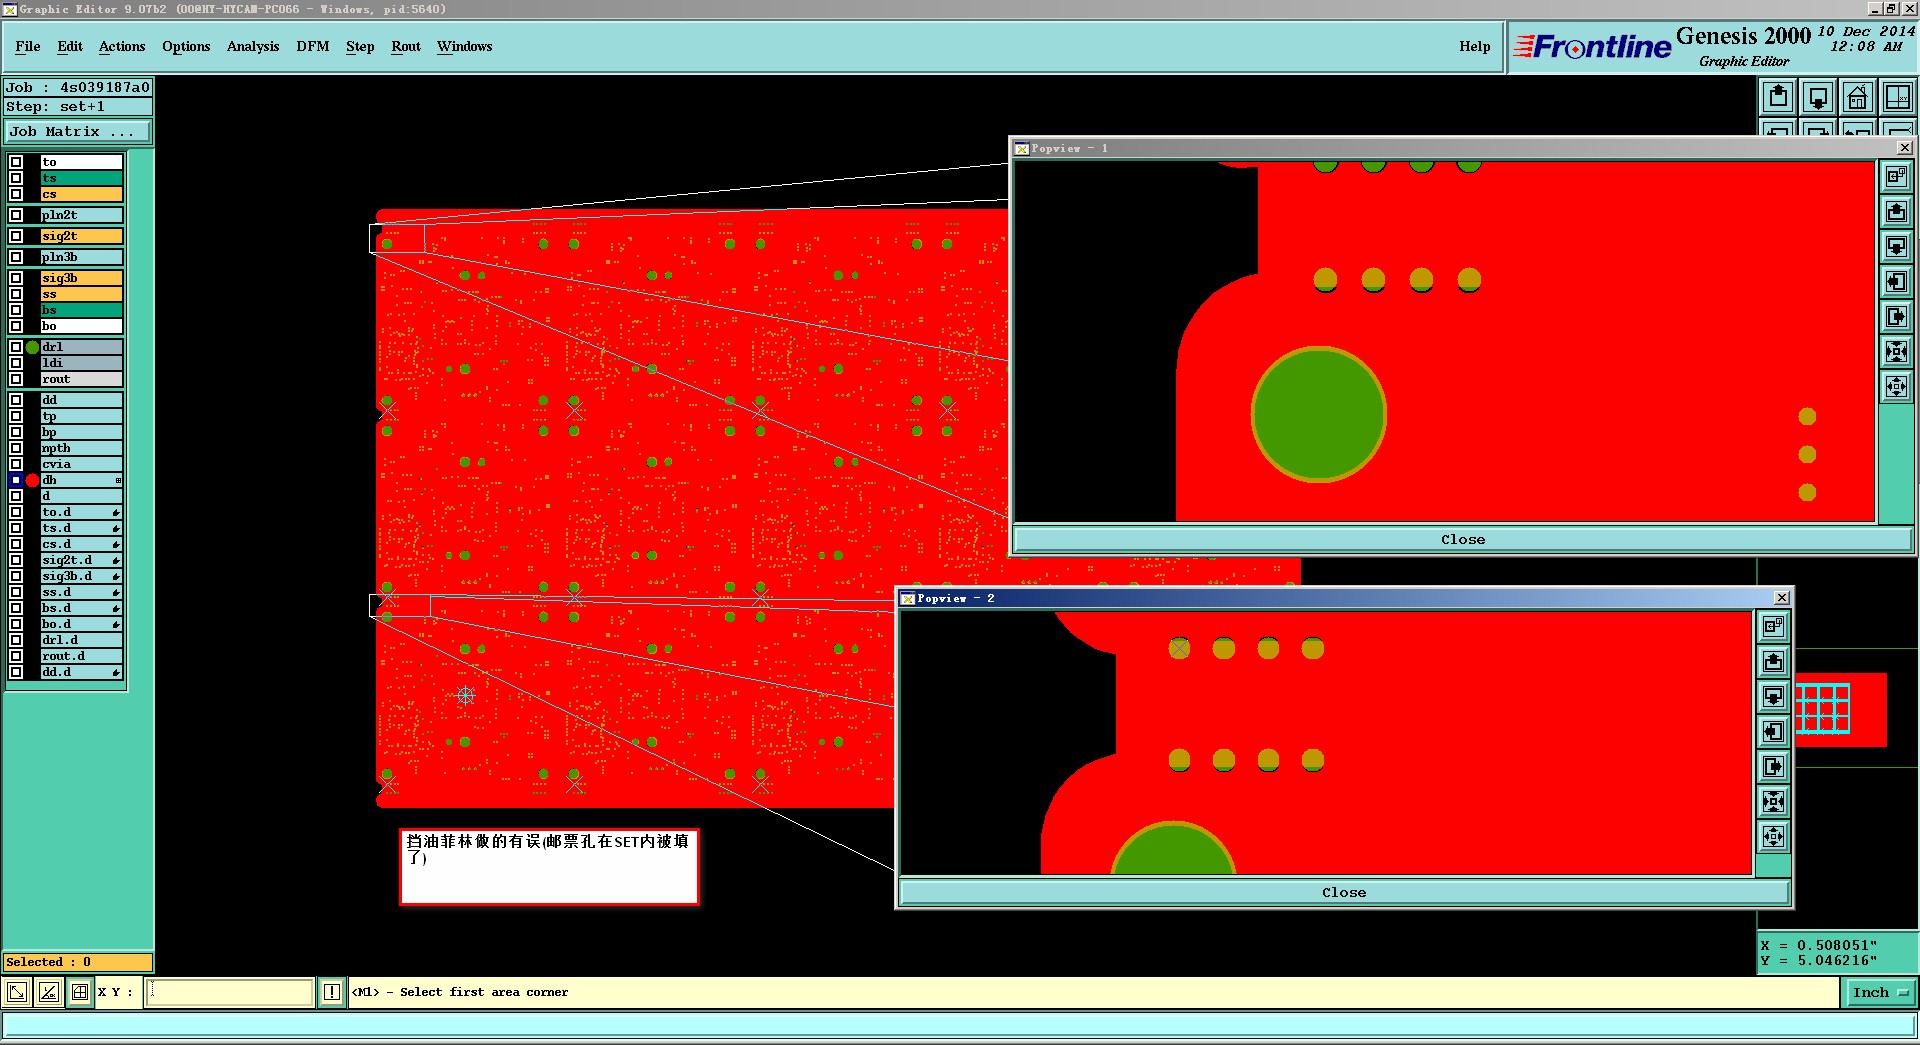Pan up in Popview 1
This screenshot has height=1045, width=1920.
[x=1896, y=212]
